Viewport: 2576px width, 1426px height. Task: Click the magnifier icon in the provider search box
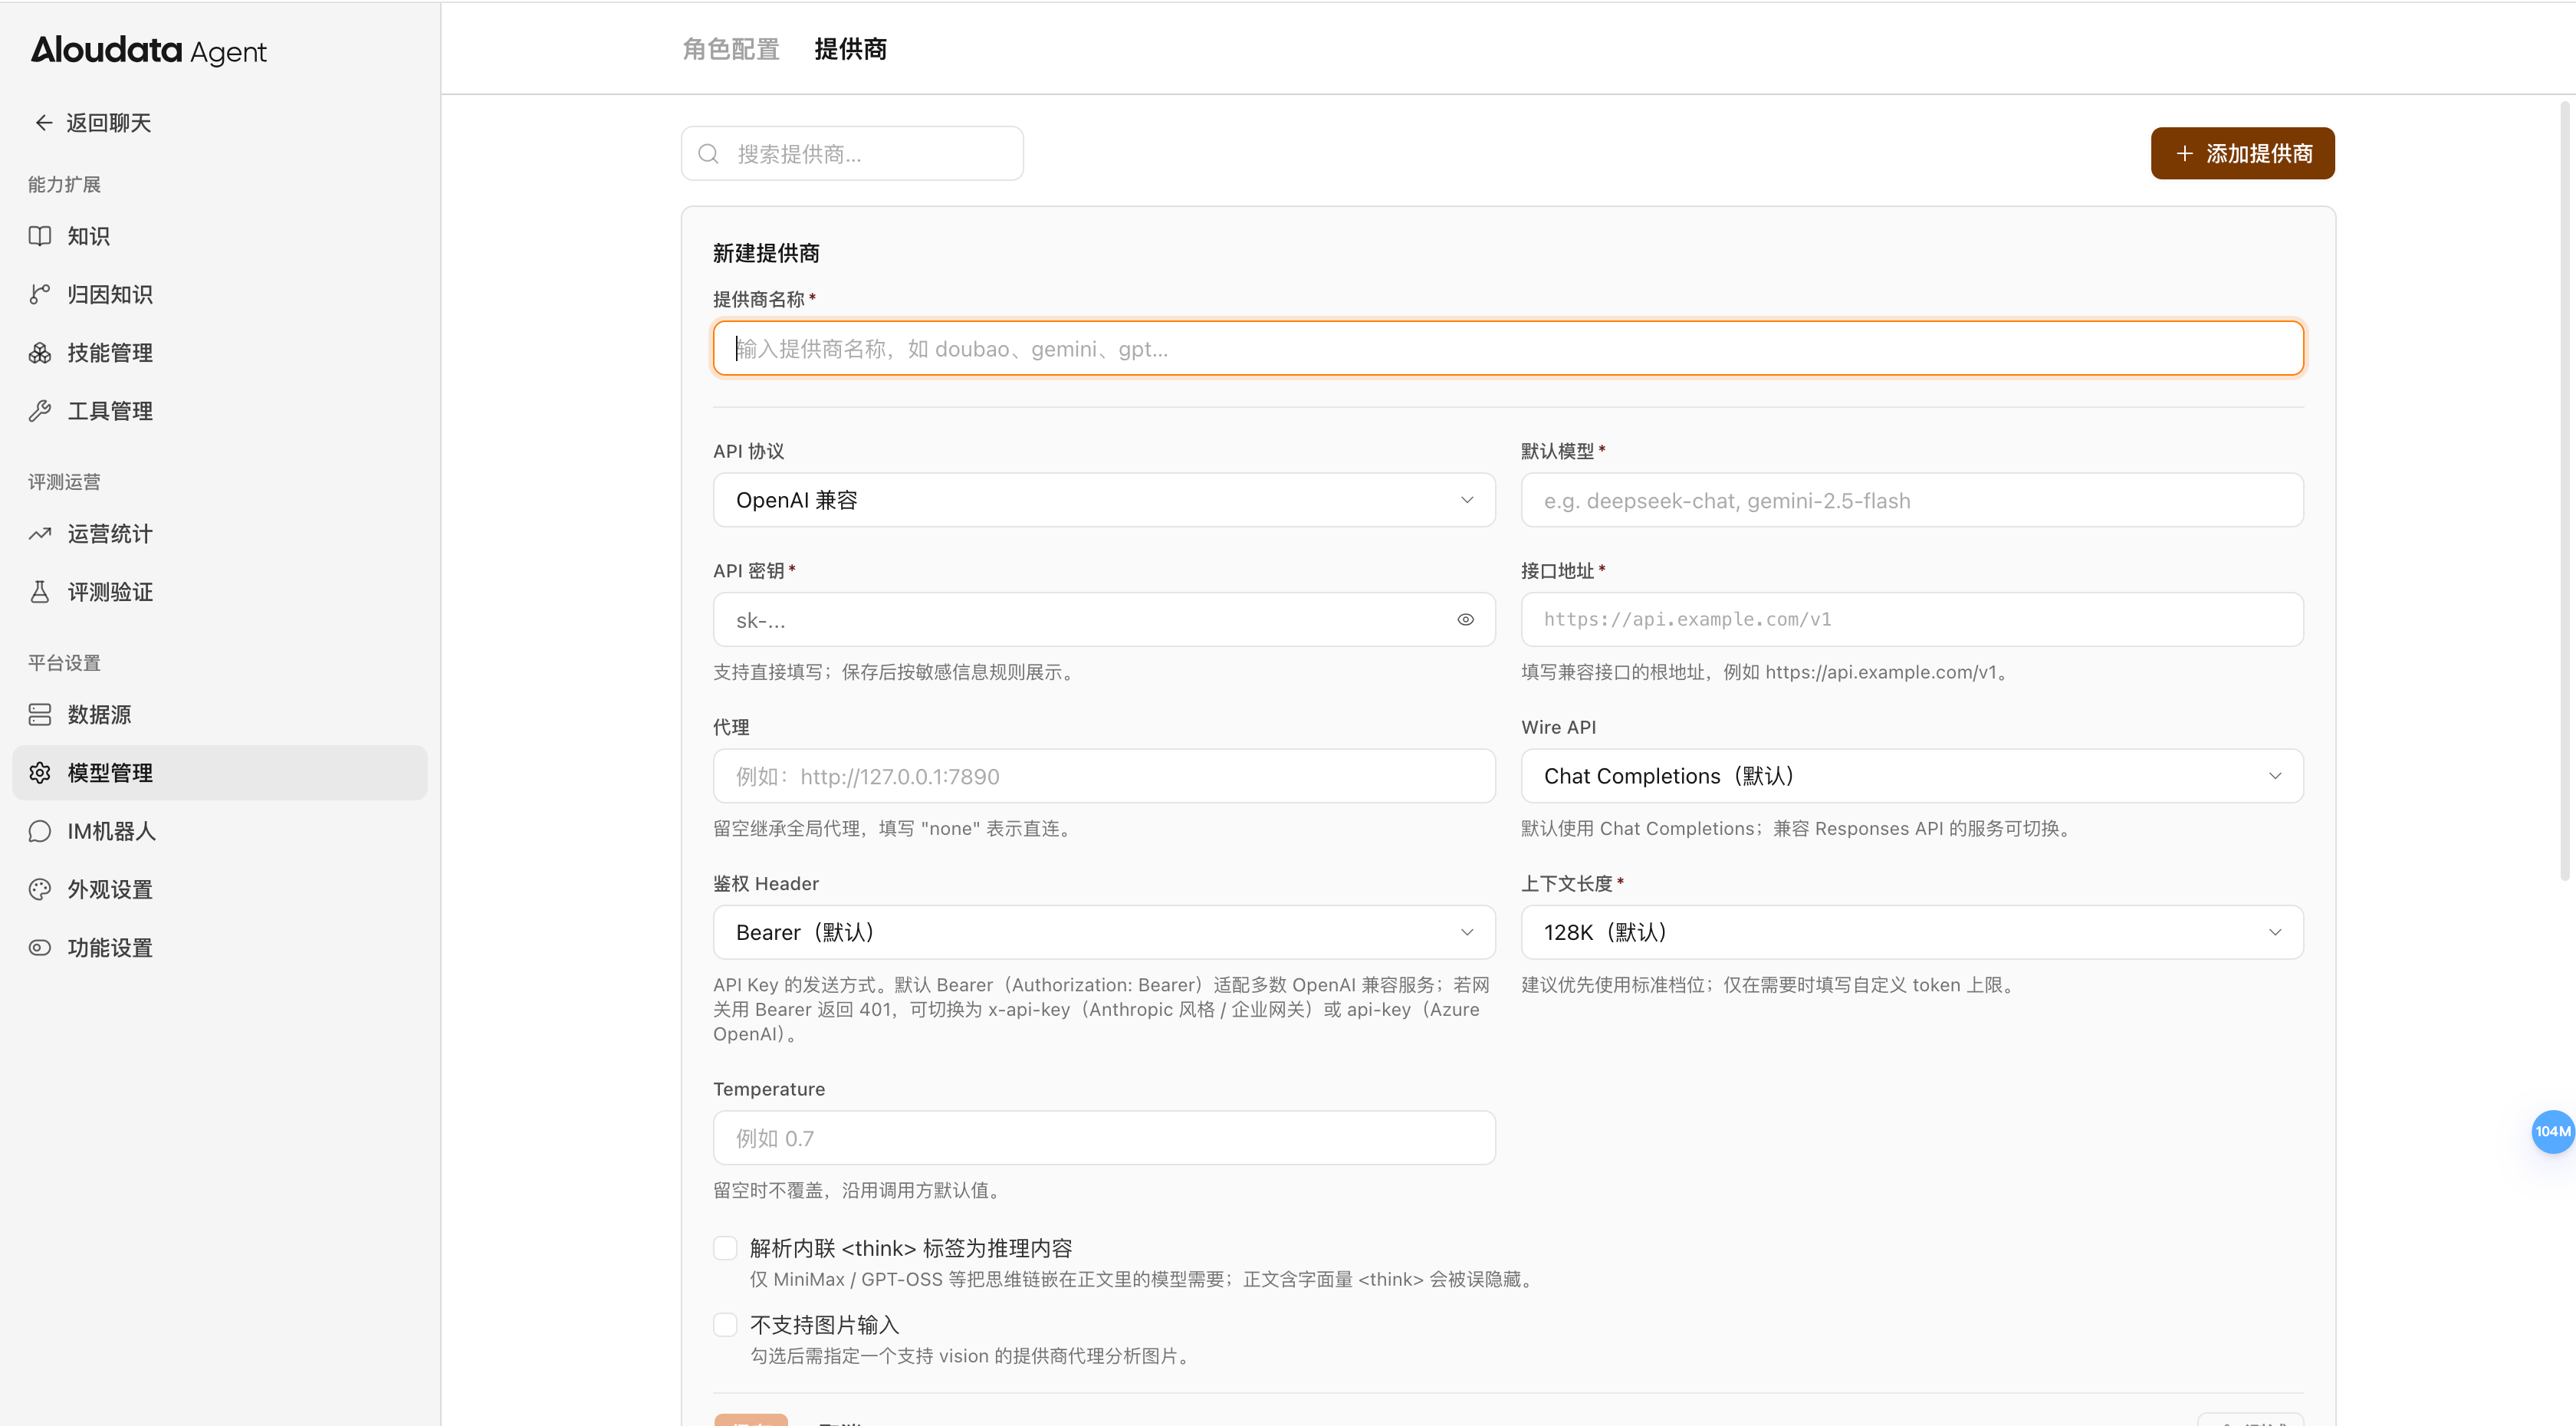point(708,153)
